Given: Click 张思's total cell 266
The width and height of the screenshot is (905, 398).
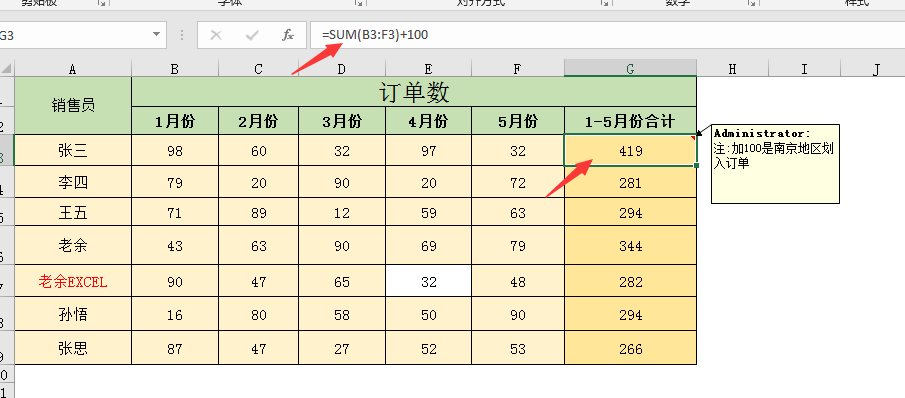Looking at the screenshot, I should pos(630,348).
